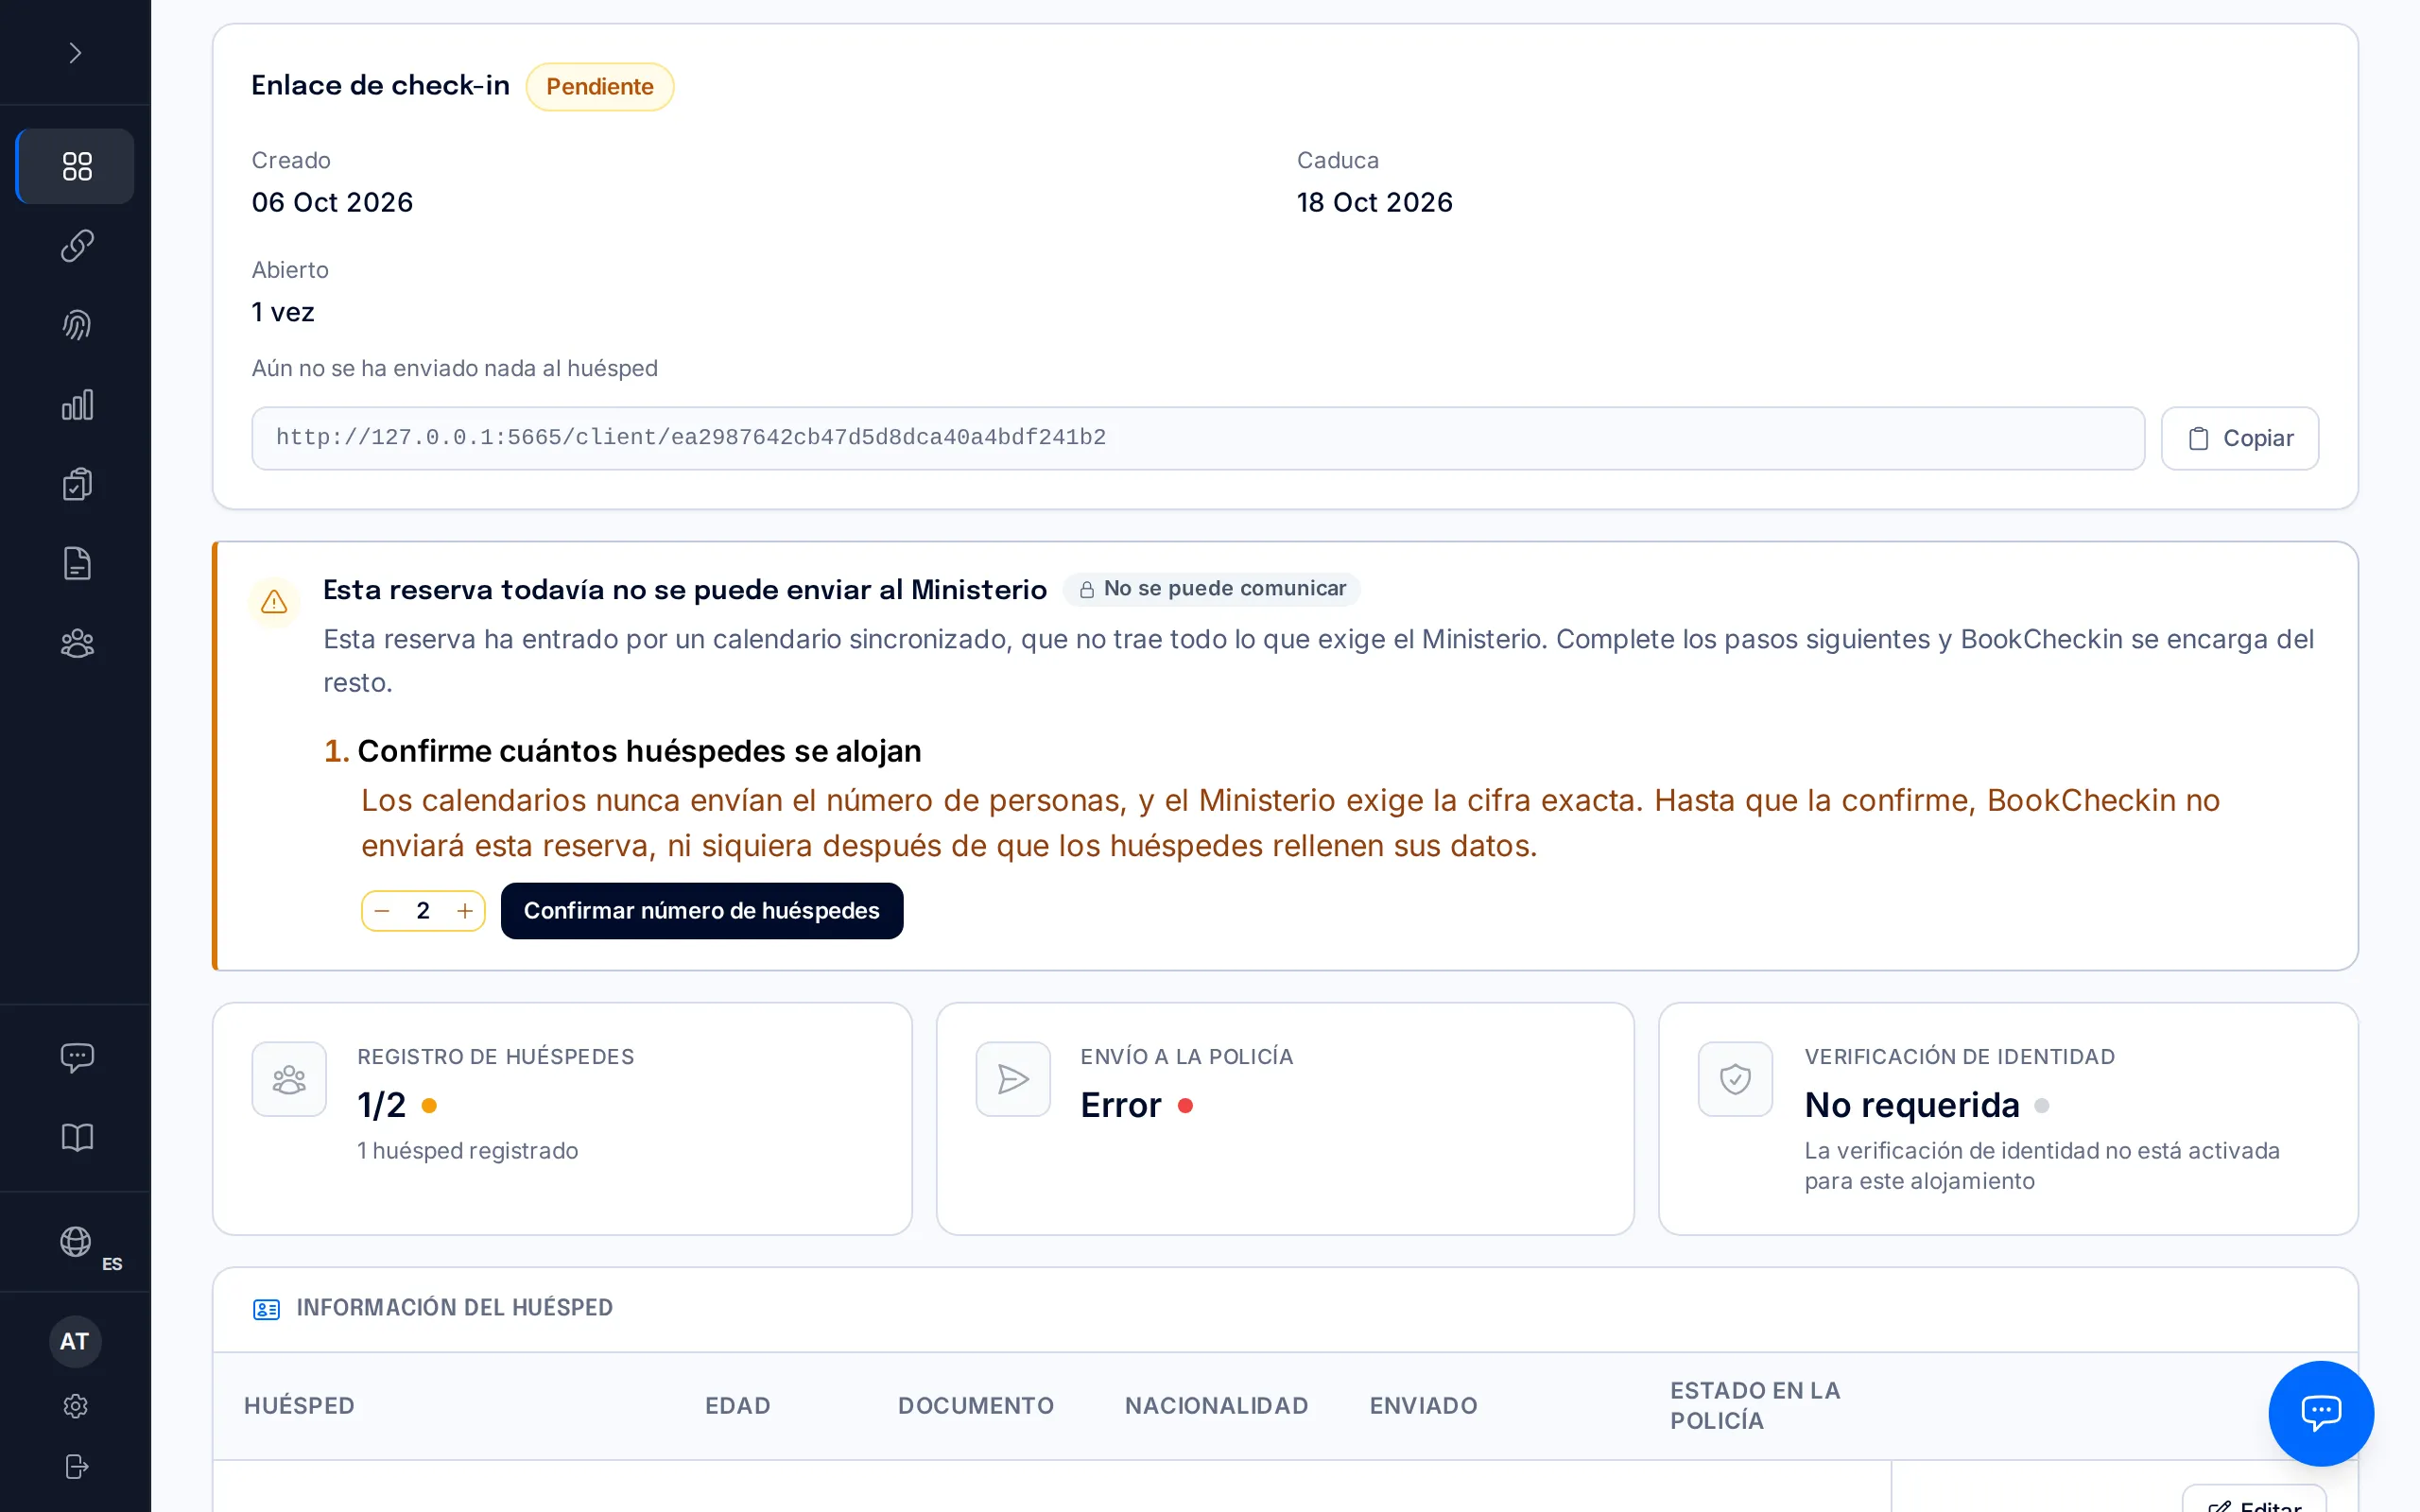The width and height of the screenshot is (2420, 1512).
Task: Click the No se puede comunicar badge
Action: pos(1212,589)
